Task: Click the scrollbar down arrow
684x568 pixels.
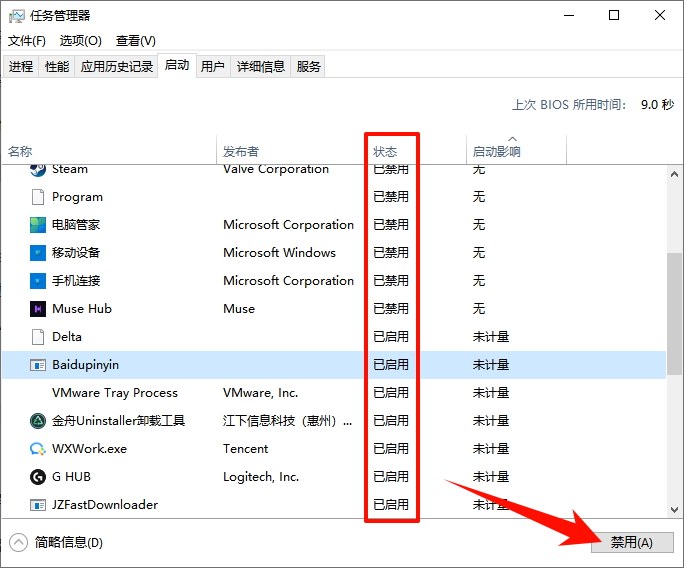Action: click(674, 510)
